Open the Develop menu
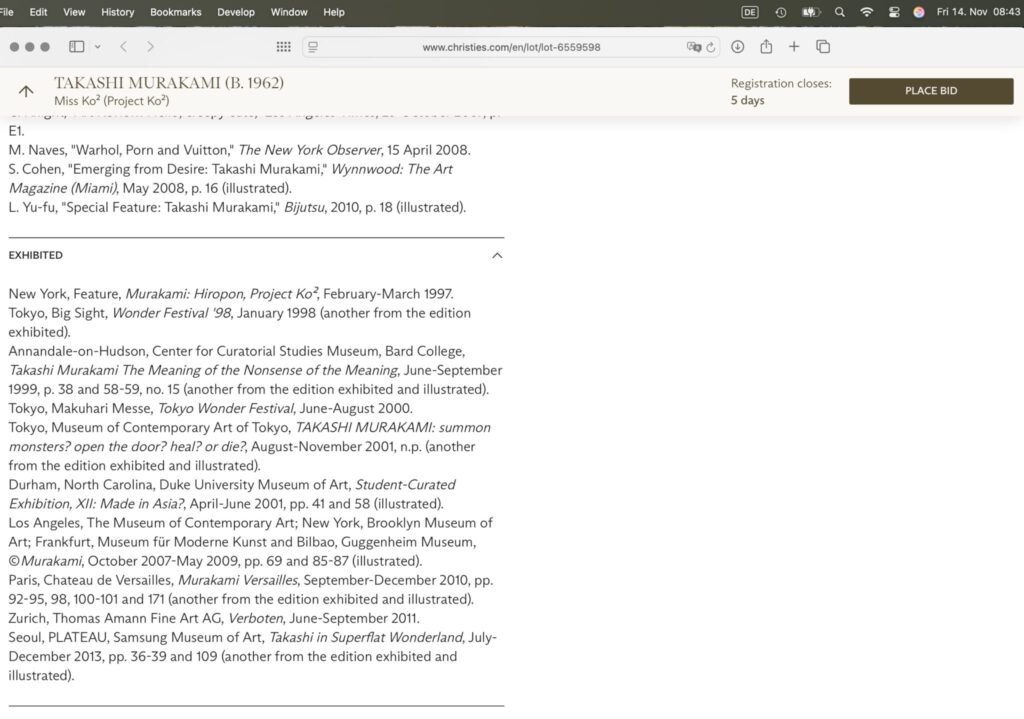The image size is (1024, 719). point(236,12)
